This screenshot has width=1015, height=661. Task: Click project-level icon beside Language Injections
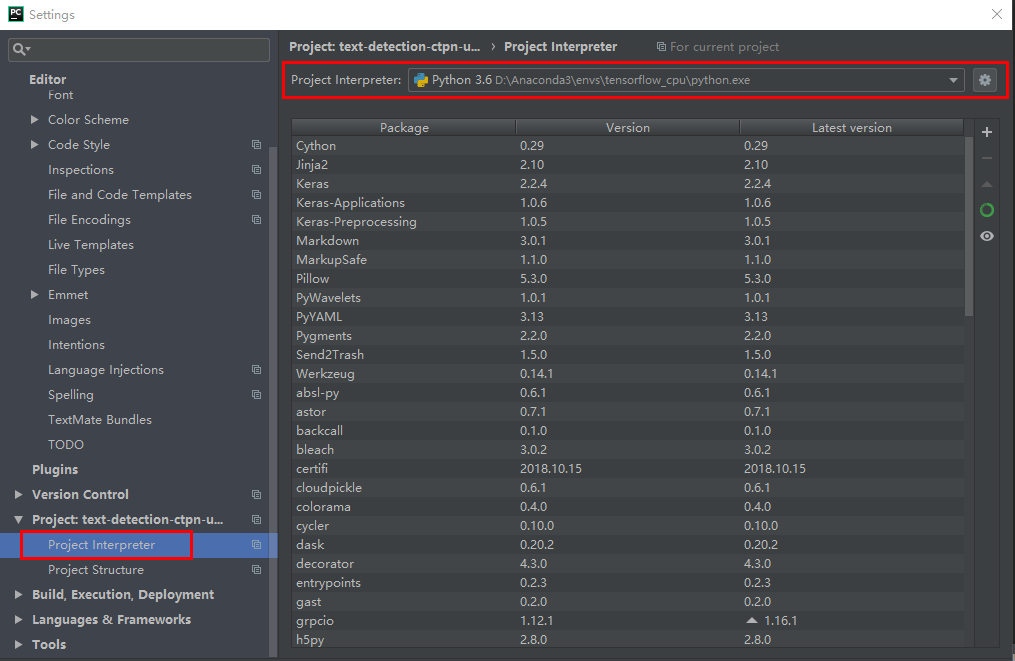click(x=256, y=370)
